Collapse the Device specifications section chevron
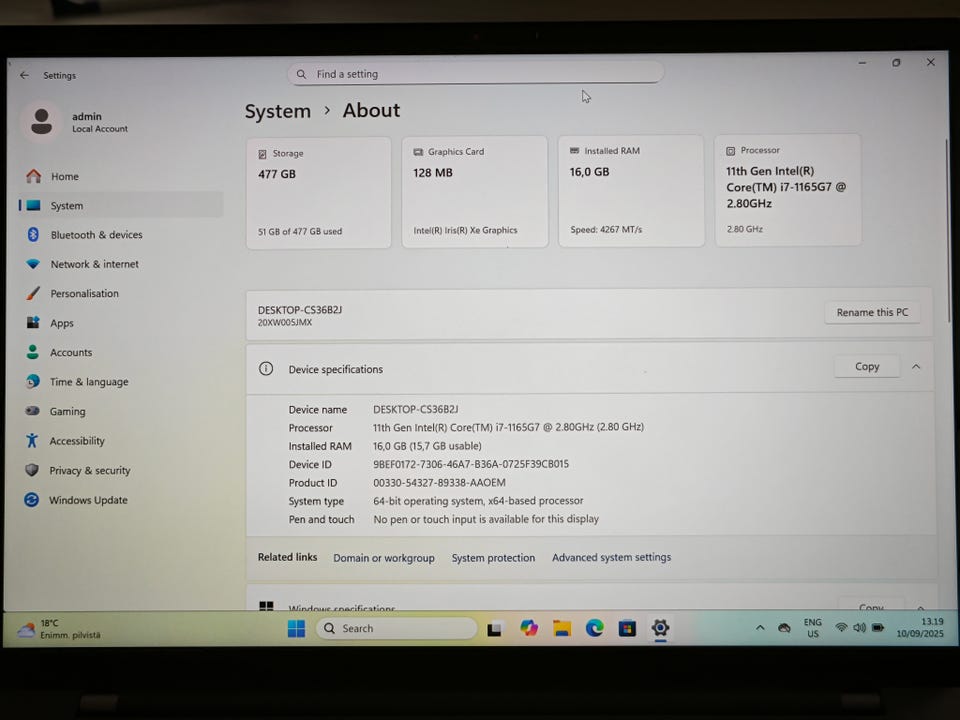Viewport: 960px width, 720px height. click(x=916, y=367)
